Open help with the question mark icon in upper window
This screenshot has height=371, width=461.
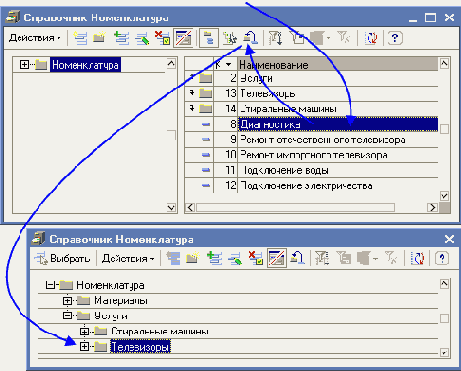395,38
